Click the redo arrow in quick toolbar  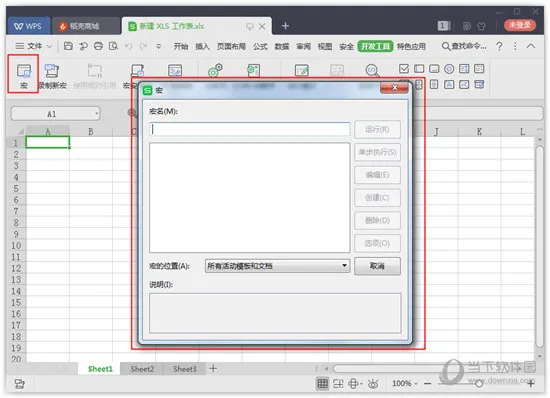point(143,46)
